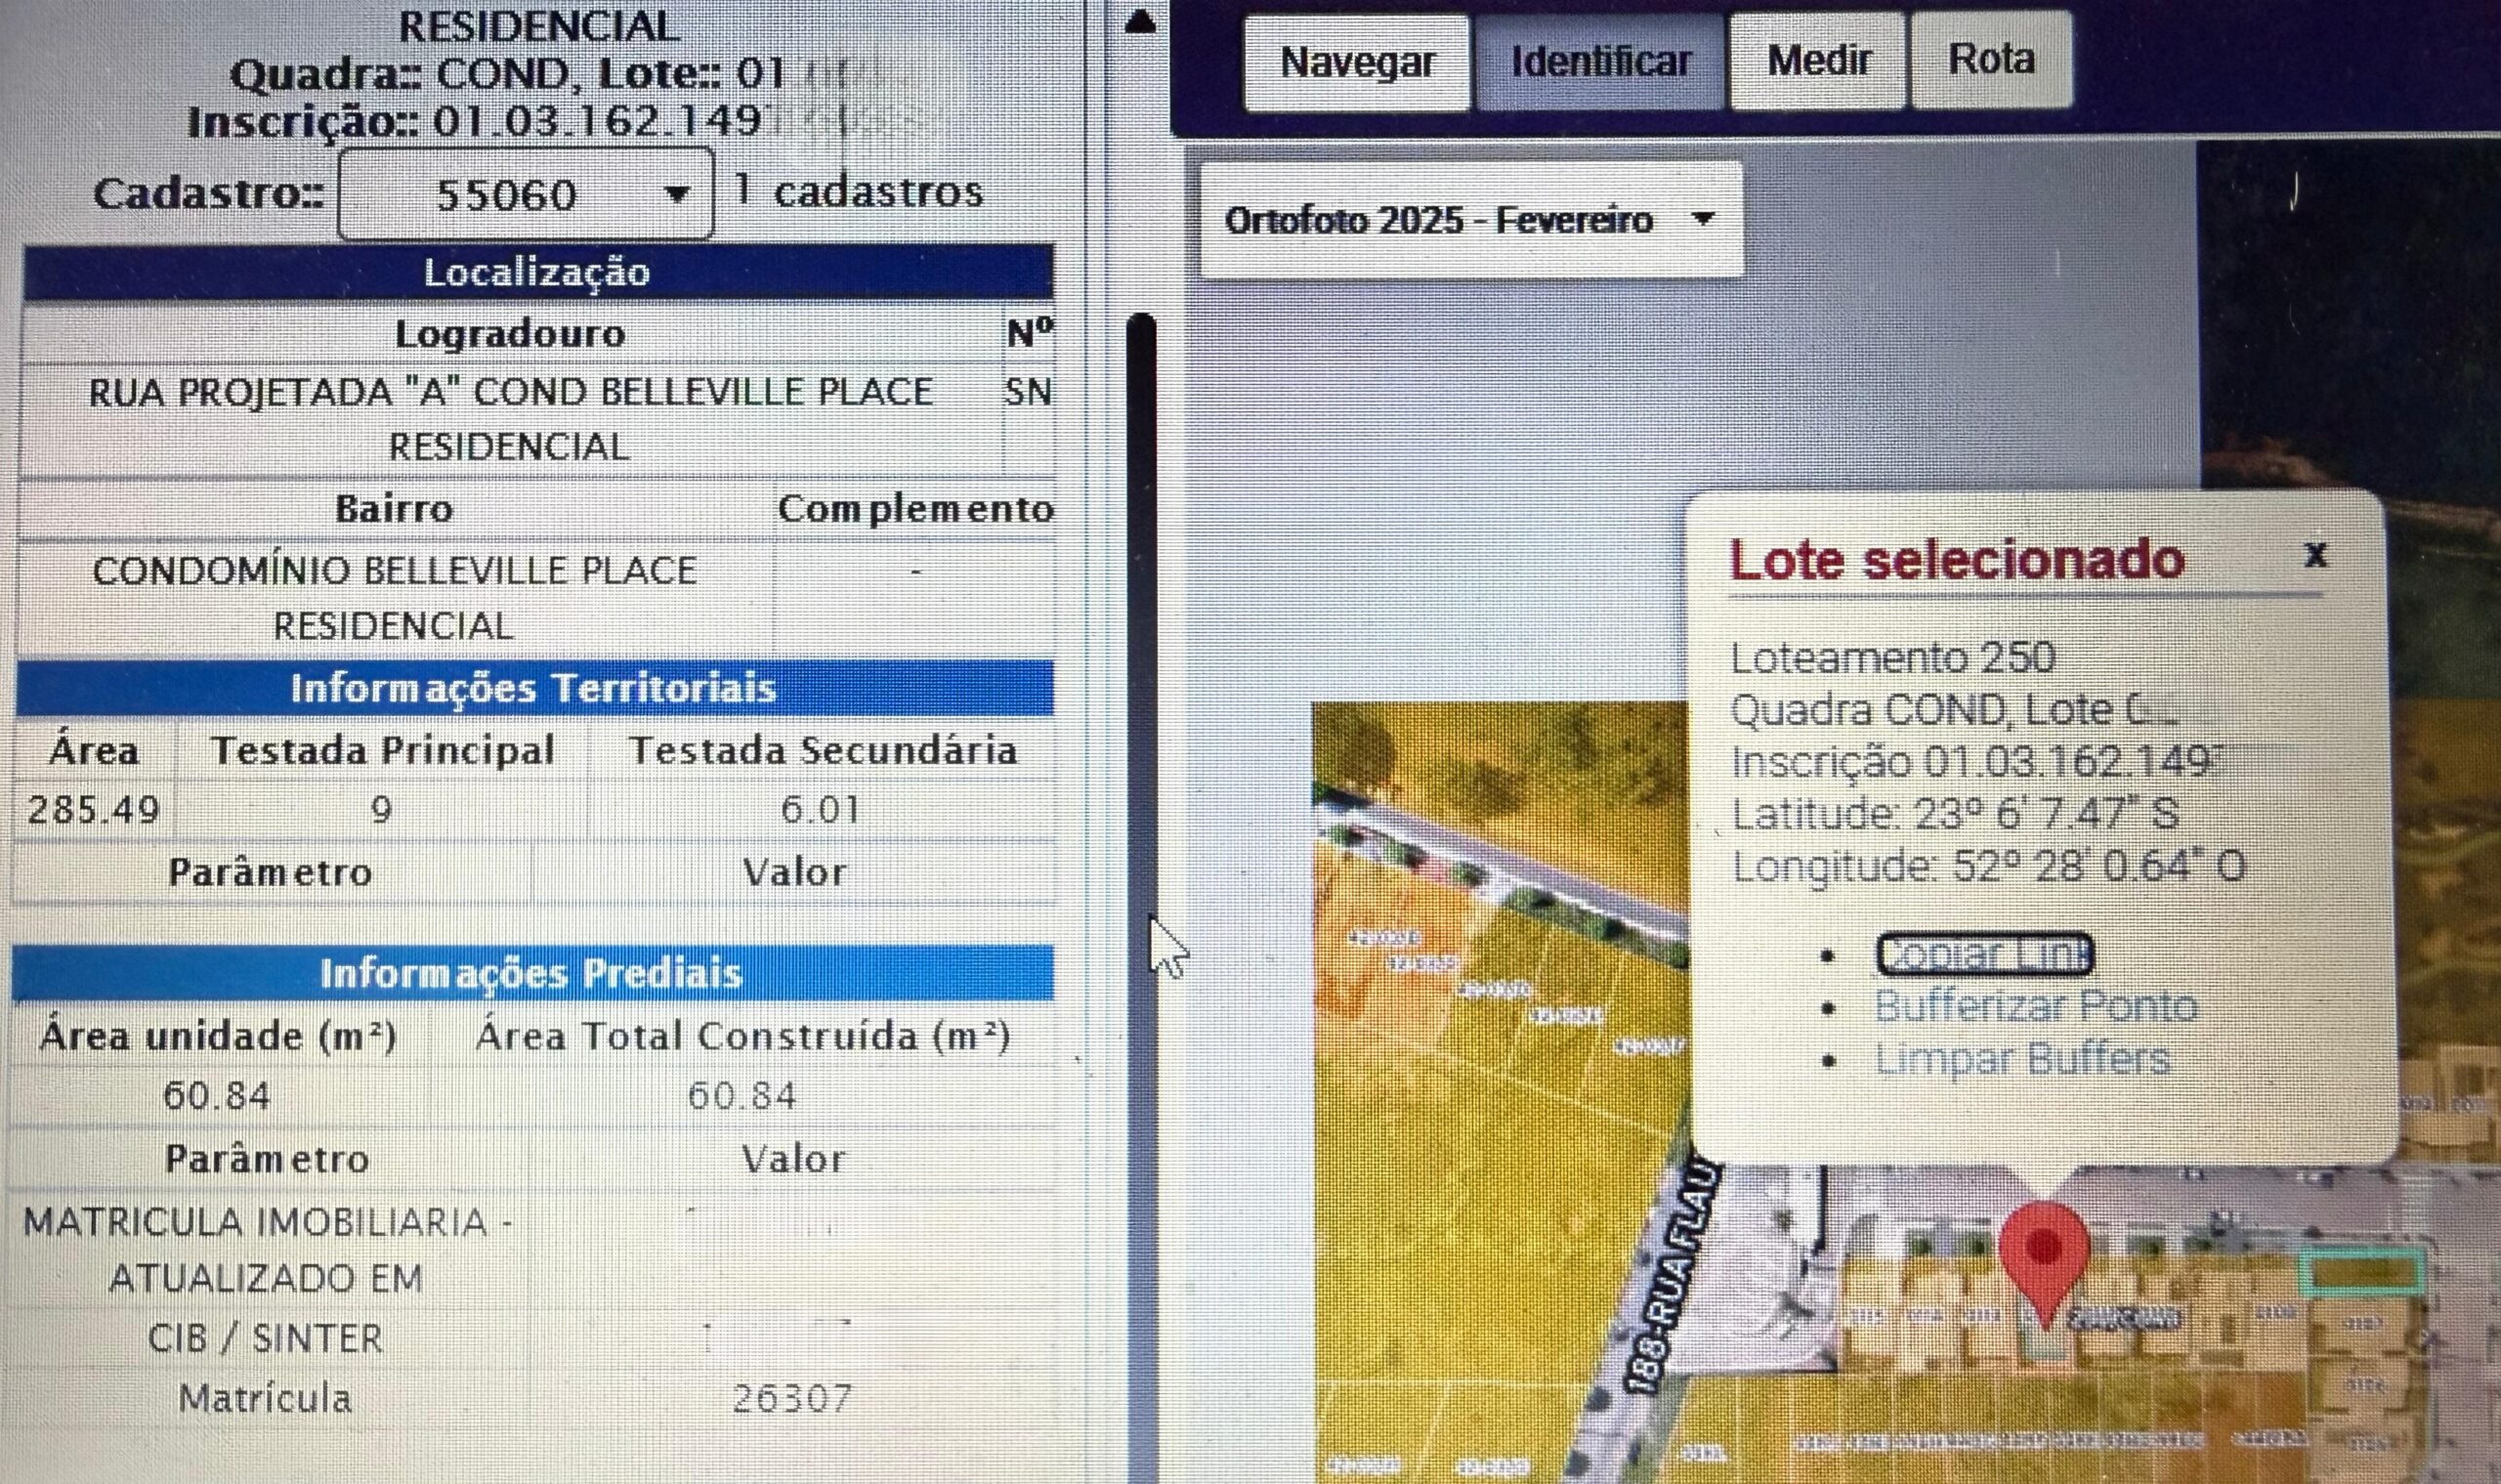Close the Lote selecionado popup
This screenshot has height=1484, width=2501.
(2315, 553)
